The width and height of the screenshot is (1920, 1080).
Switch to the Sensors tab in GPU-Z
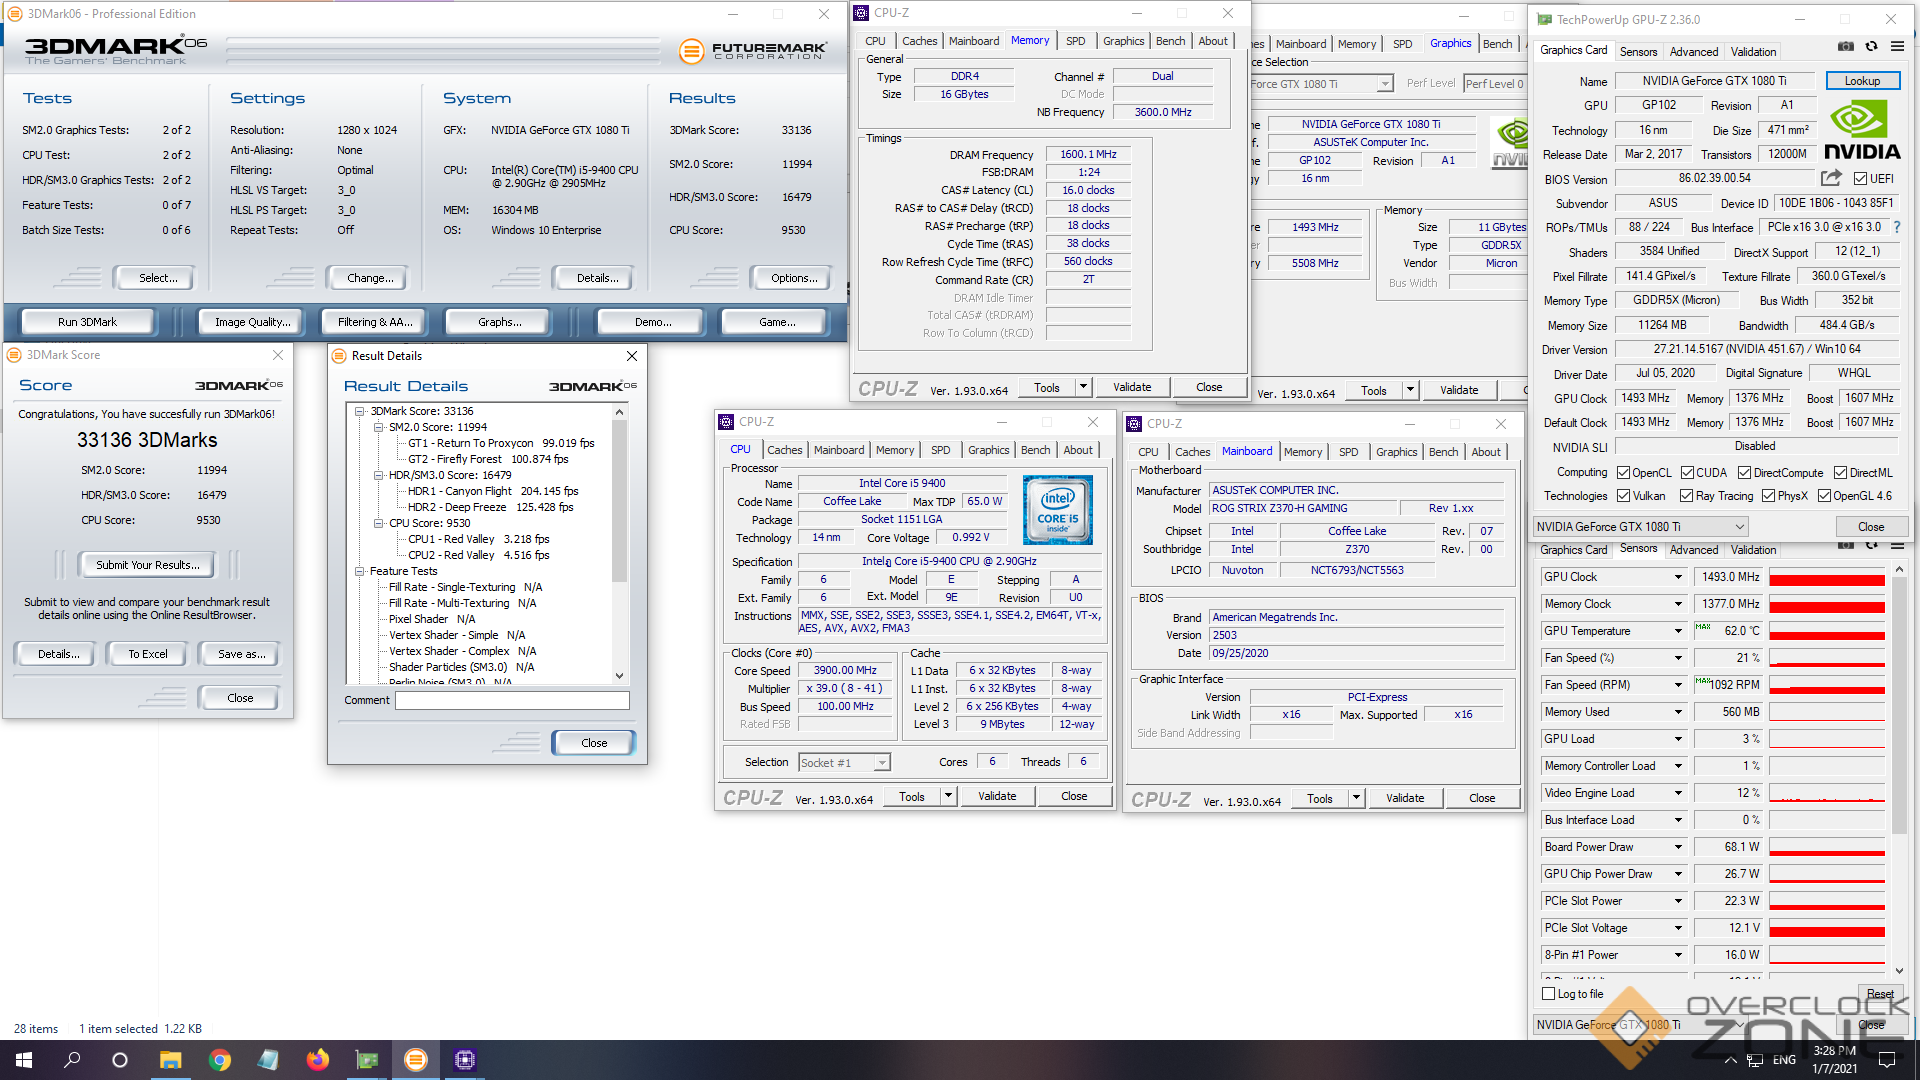click(x=1638, y=52)
